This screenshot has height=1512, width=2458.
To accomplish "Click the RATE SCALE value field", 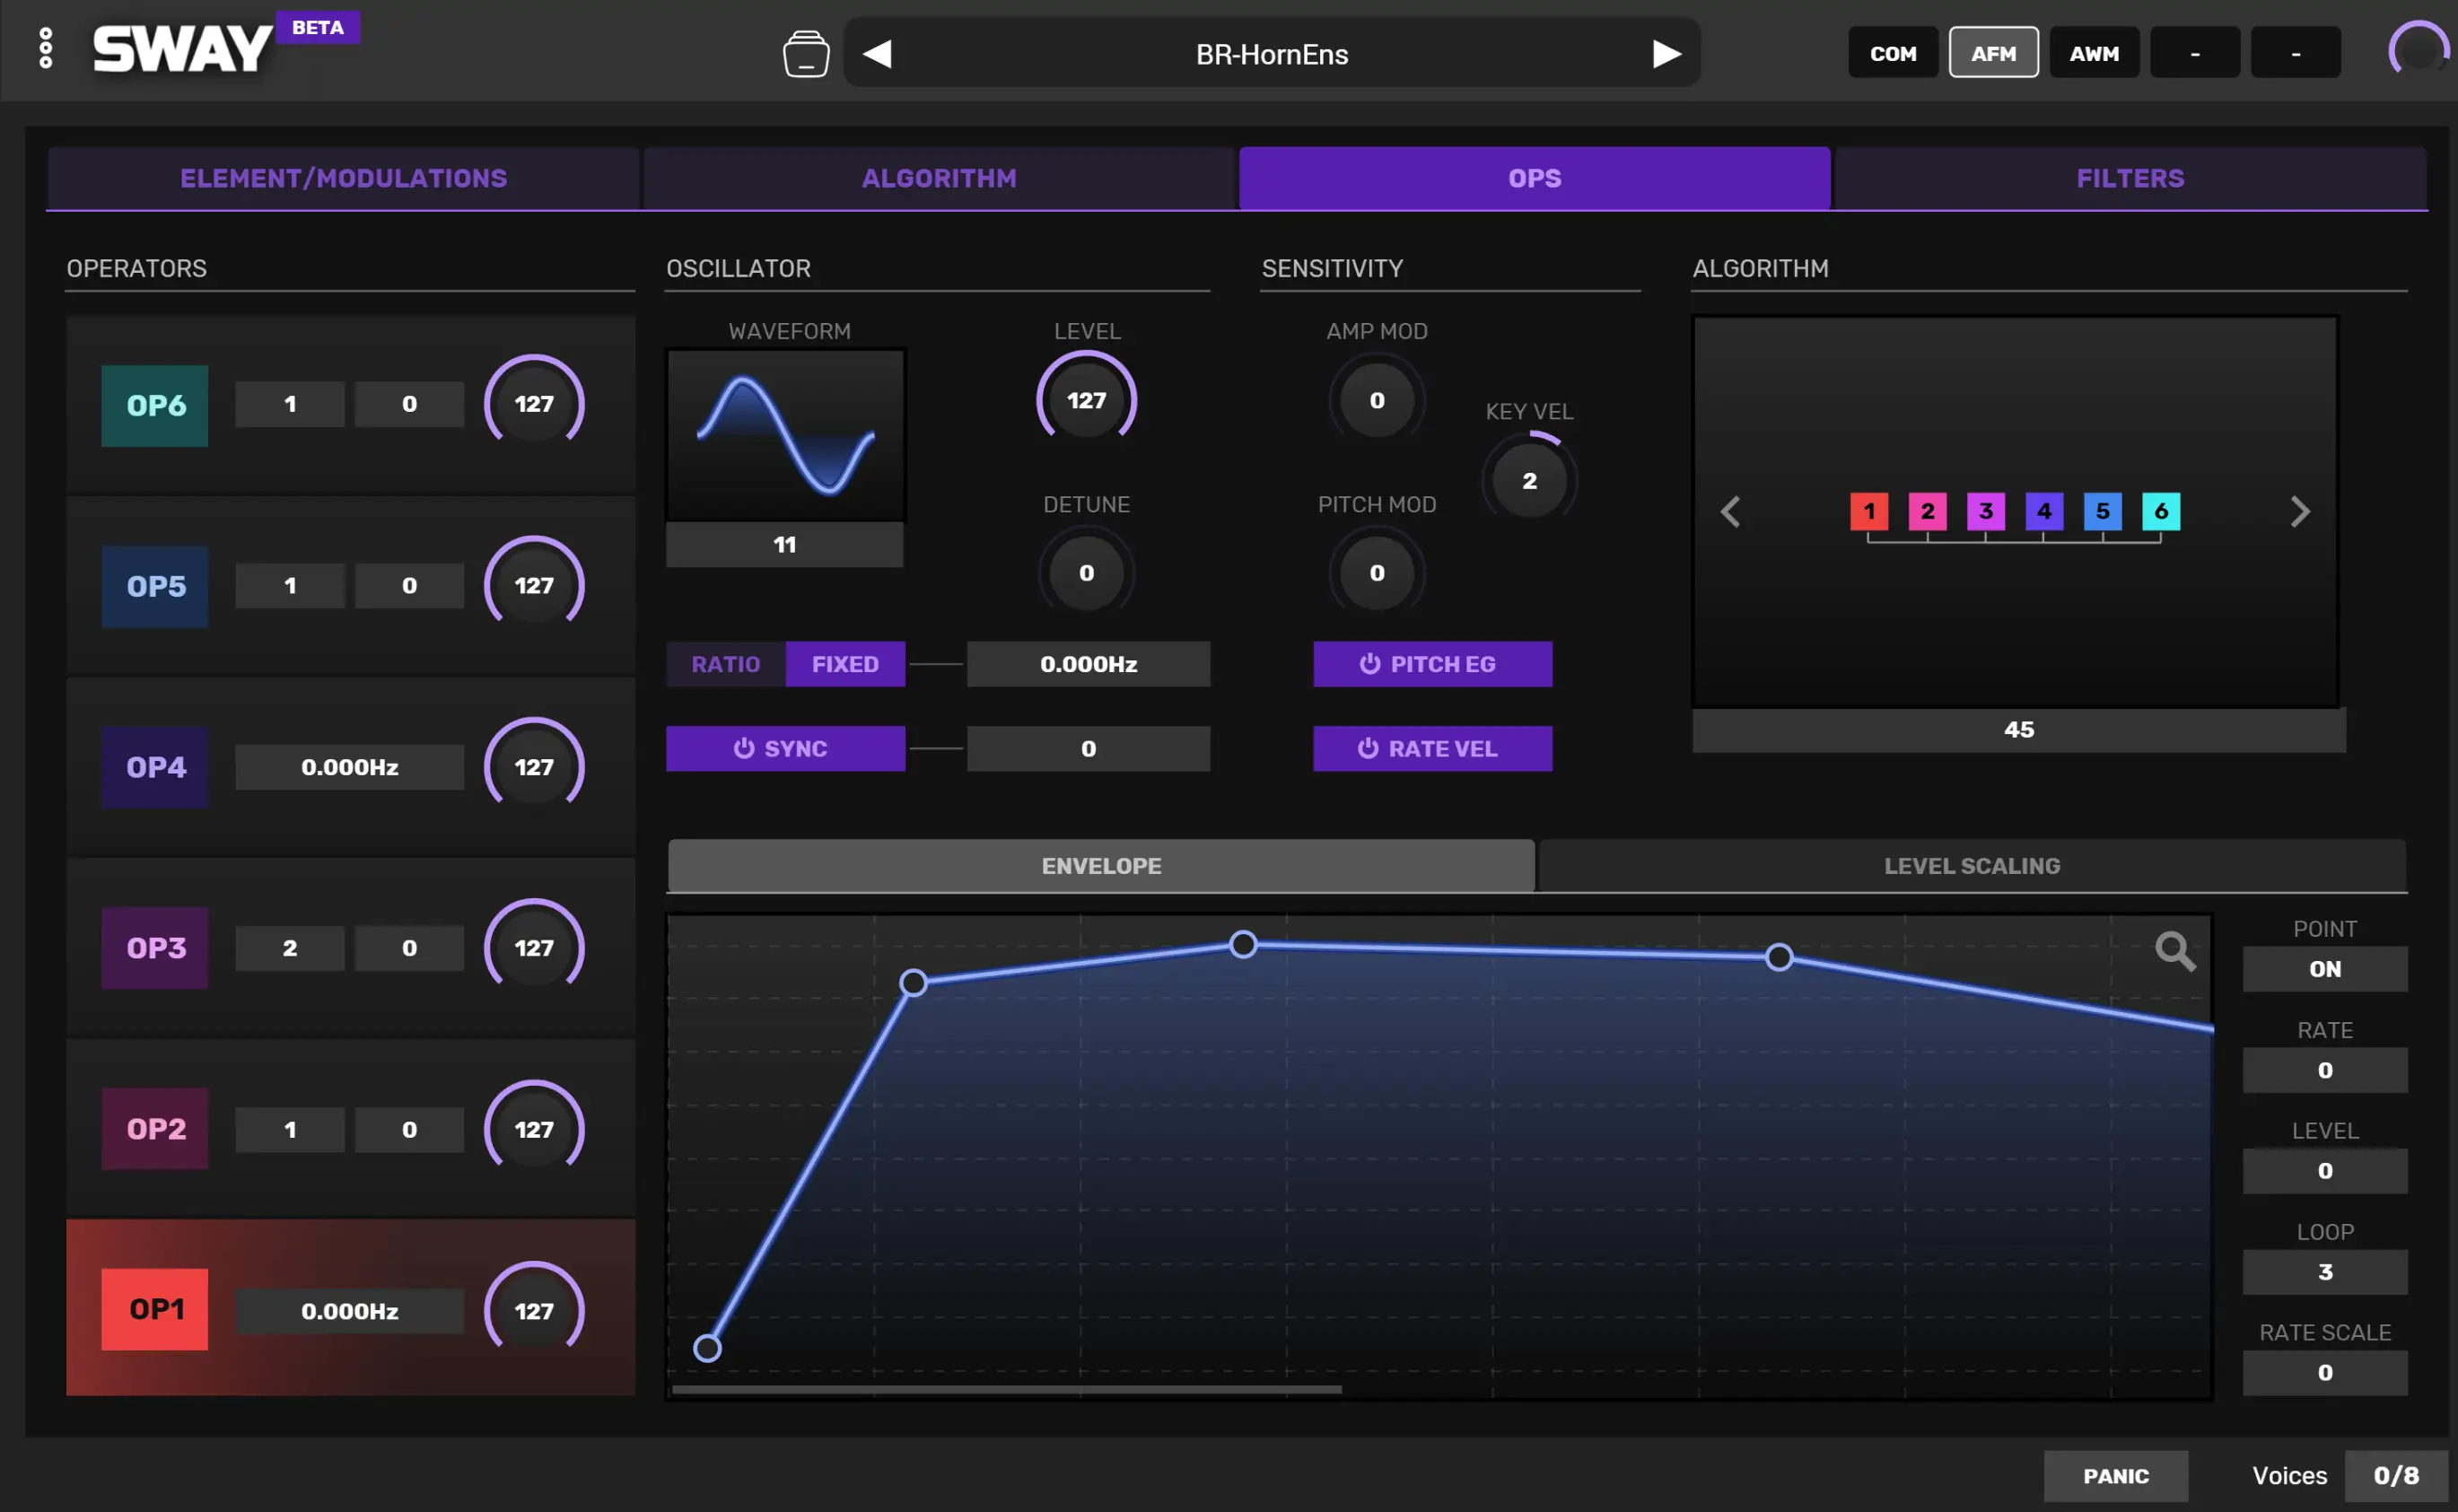I will coord(2325,1373).
